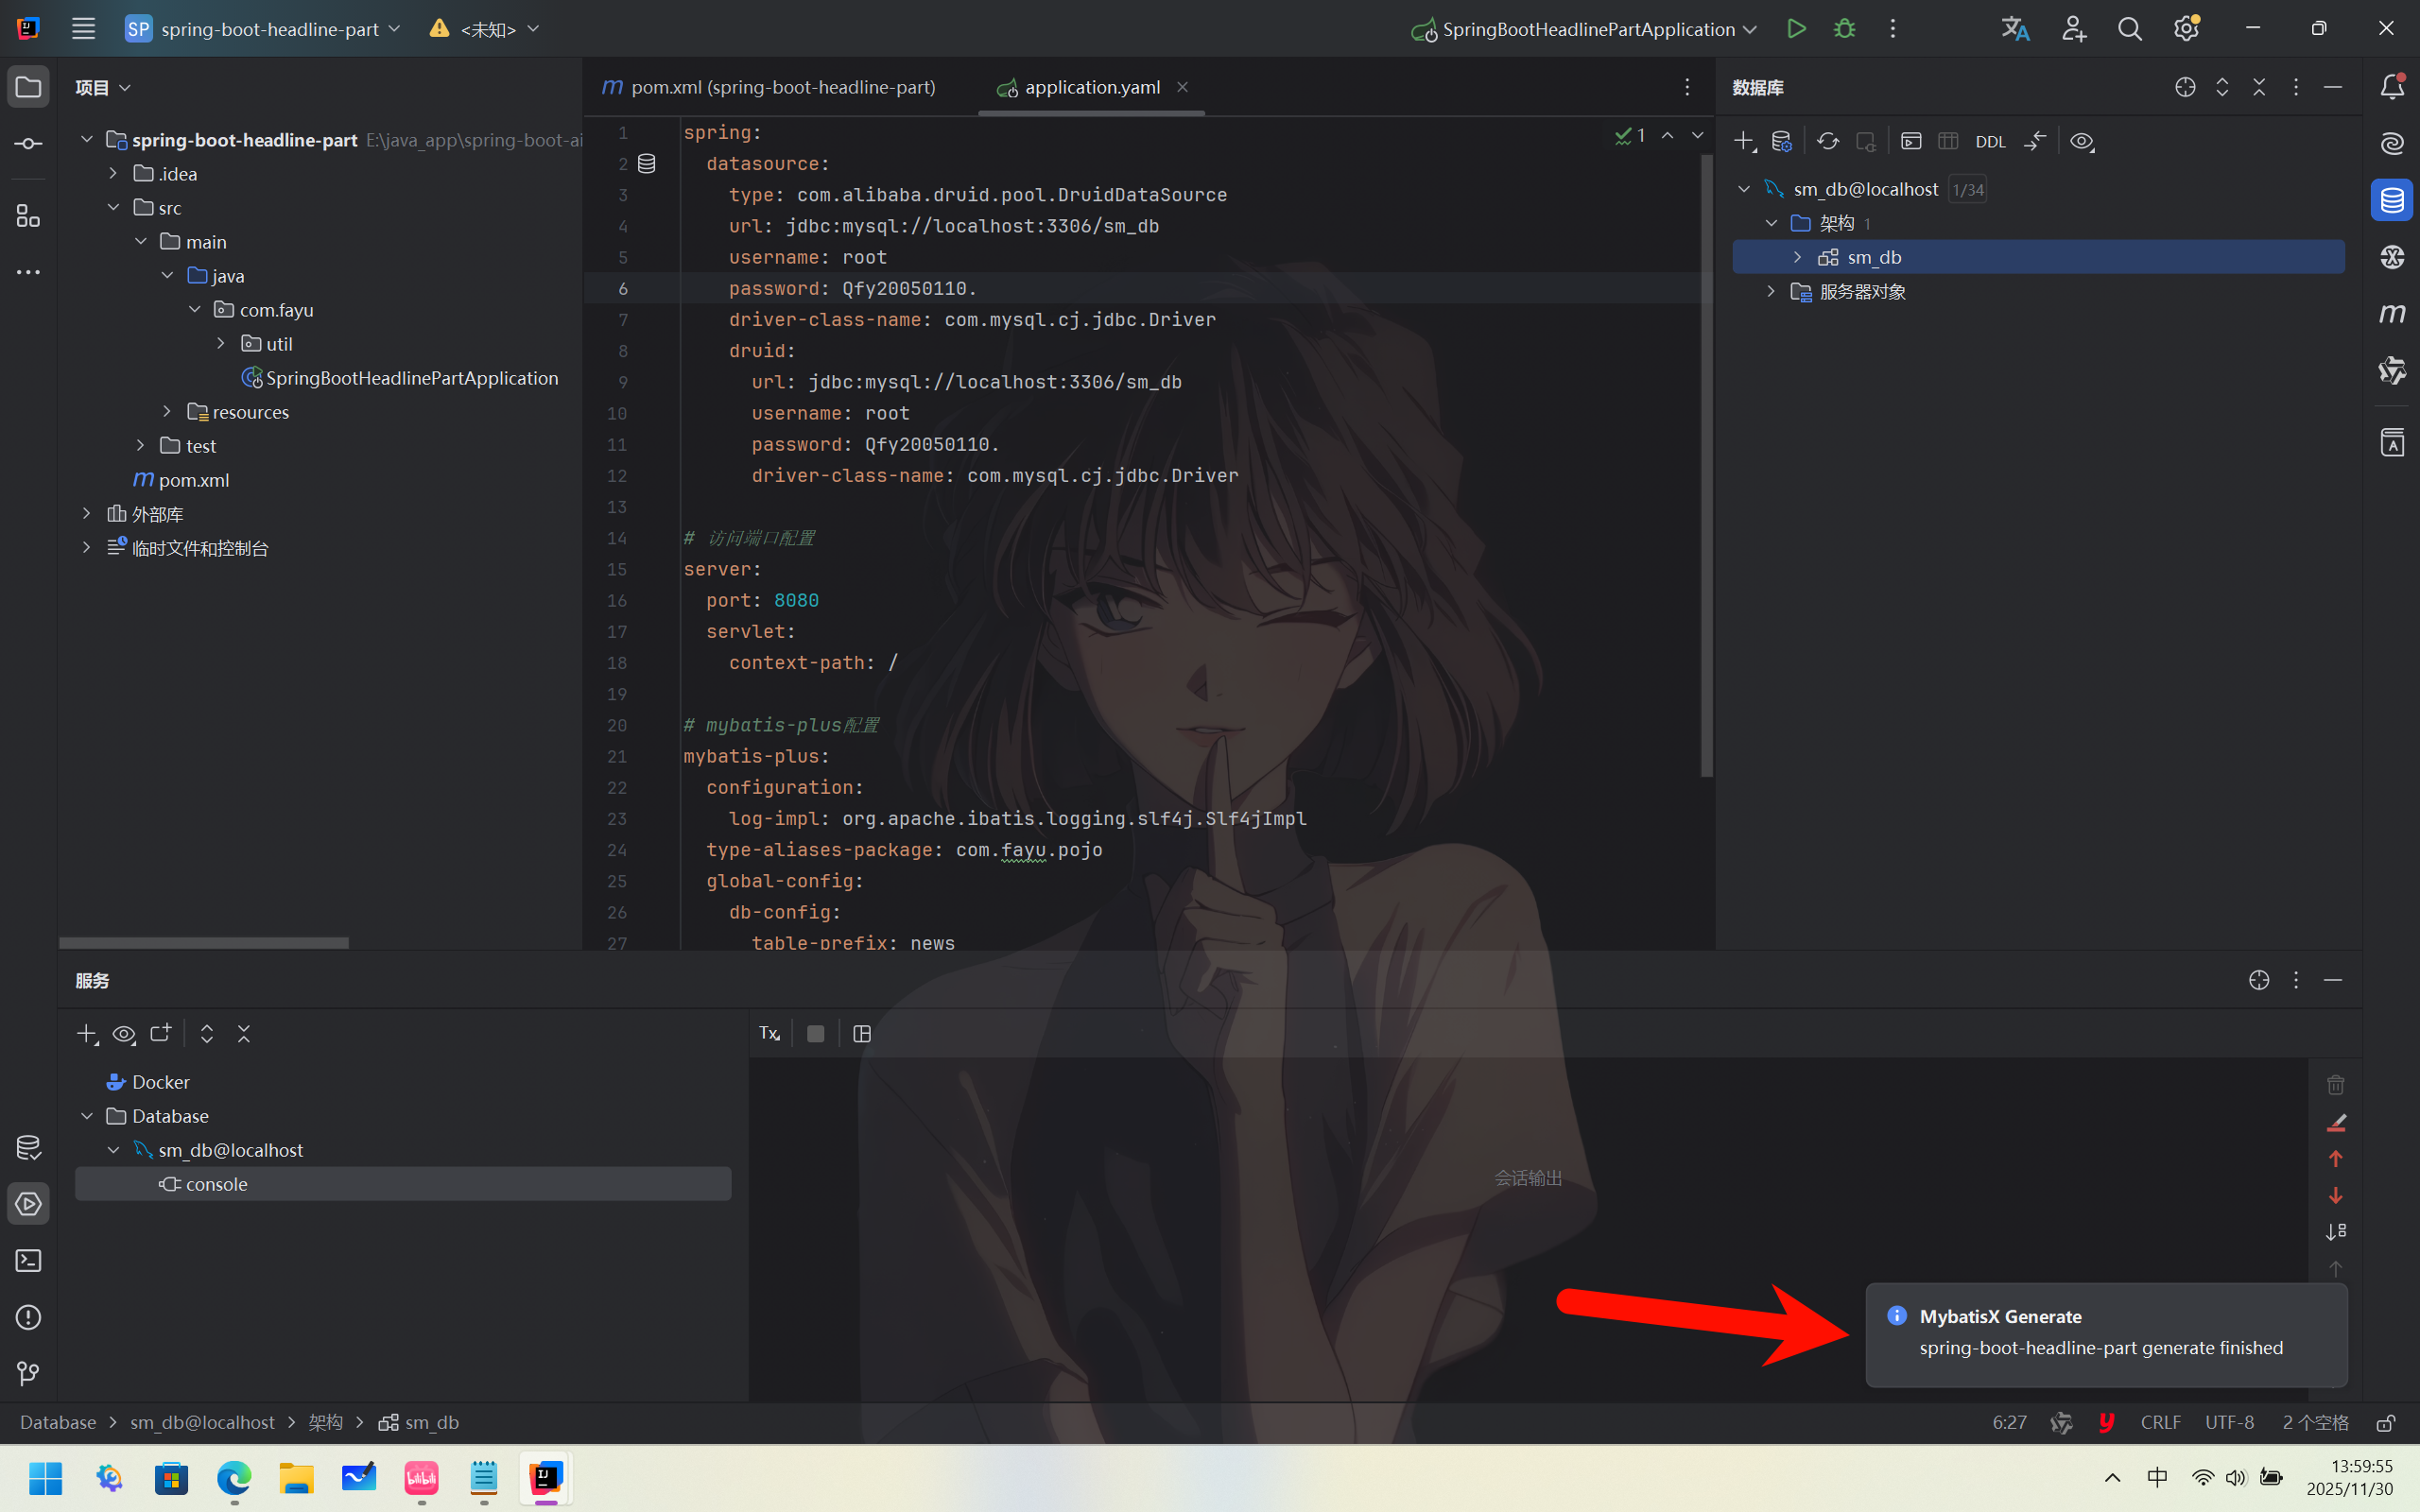This screenshot has width=2420, height=1512.
Task: Click the Debug bug icon
Action: [1844, 29]
